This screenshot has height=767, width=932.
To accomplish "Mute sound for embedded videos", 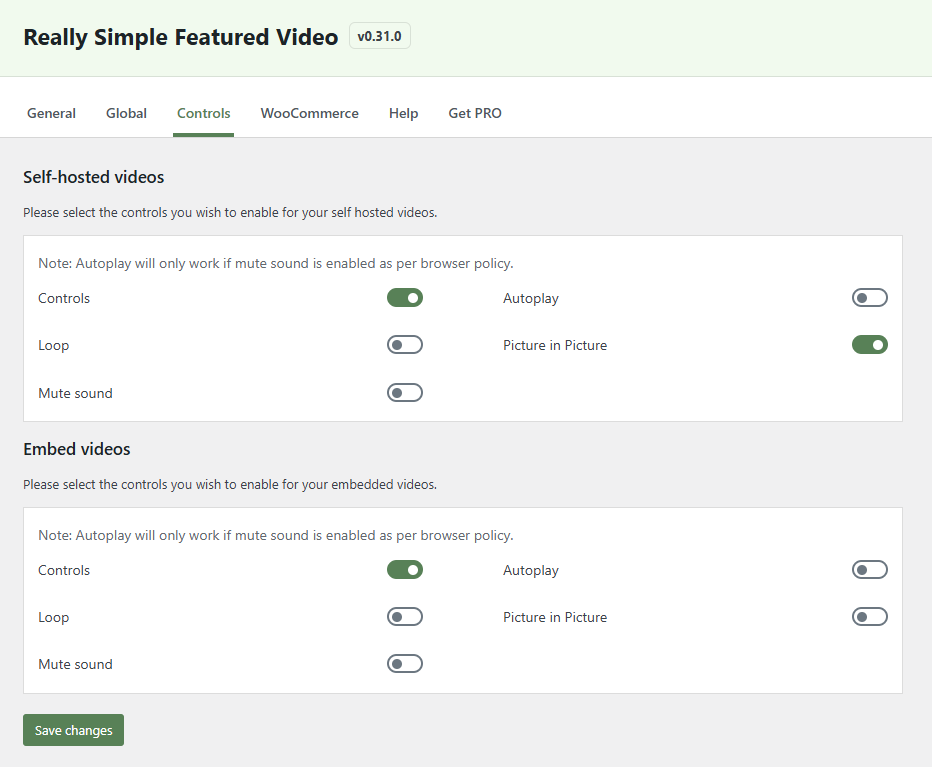I will 404,663.
